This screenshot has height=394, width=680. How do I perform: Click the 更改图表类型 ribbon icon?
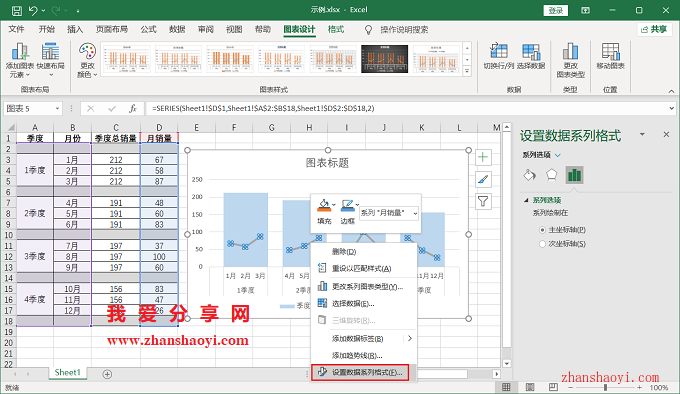(570, 61)
